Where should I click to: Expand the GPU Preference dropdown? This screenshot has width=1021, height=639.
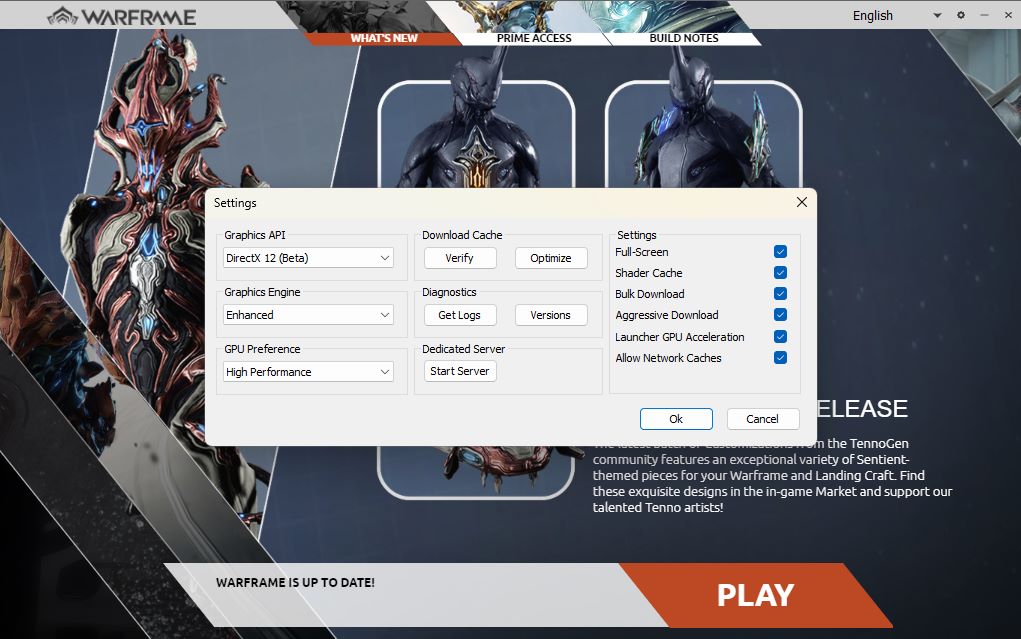coord(308,372)
